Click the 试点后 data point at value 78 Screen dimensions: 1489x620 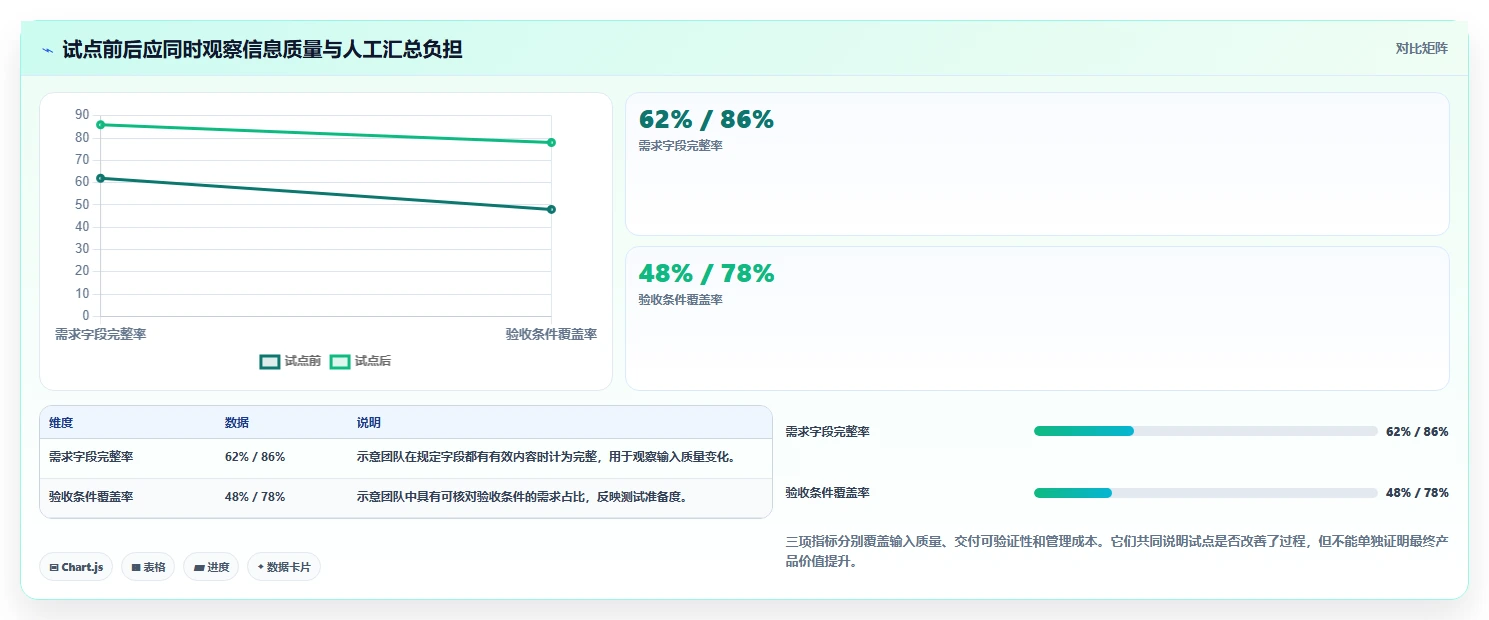551,142
